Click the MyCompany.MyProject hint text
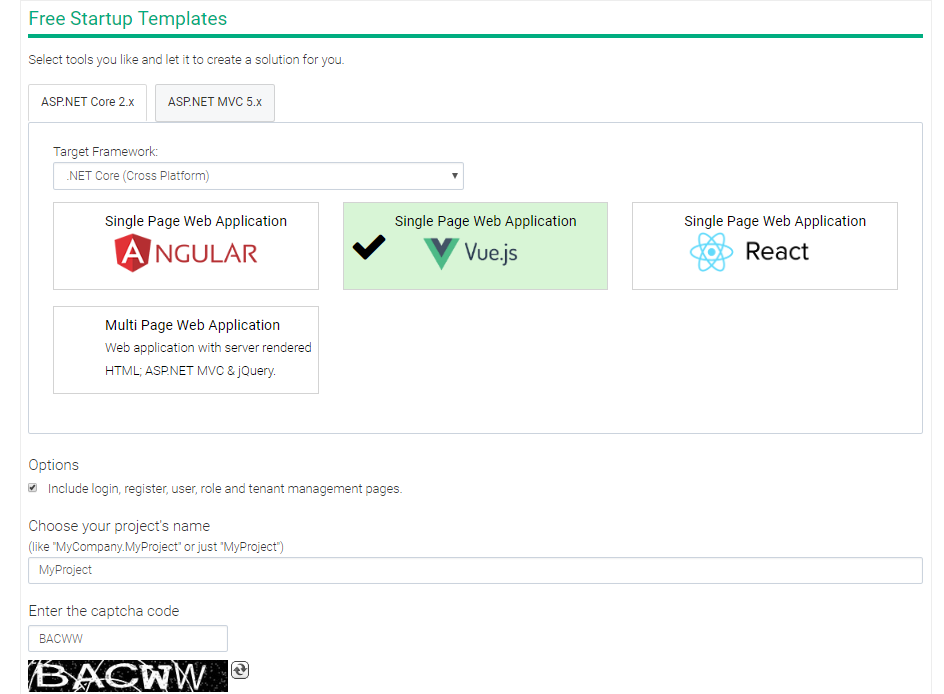The image size is (944, 694). click(156, 547)
